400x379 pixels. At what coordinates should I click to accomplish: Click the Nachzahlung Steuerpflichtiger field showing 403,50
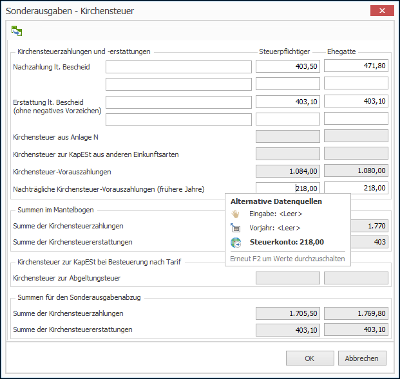(288, 66)
